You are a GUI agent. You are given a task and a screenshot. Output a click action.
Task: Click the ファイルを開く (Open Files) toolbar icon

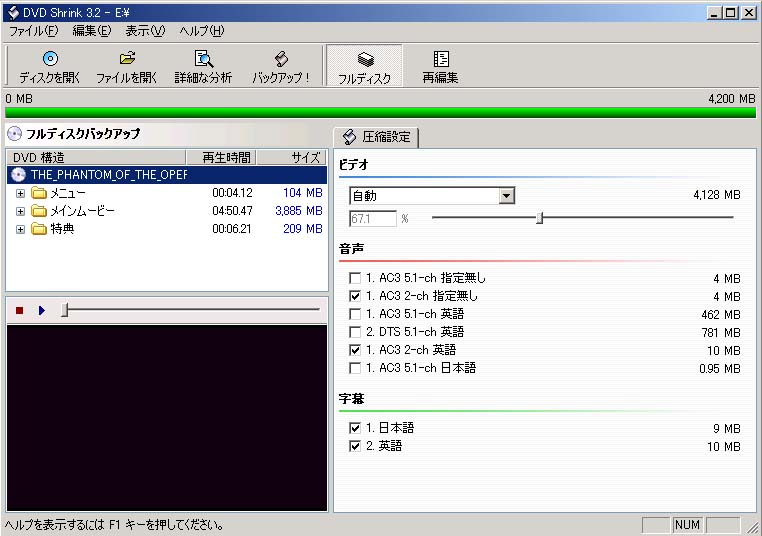pos(127,58)
